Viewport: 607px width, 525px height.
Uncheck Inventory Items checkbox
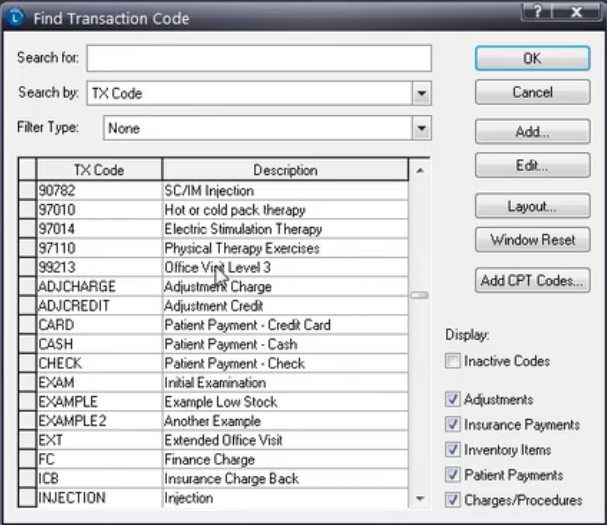point(453,450)
